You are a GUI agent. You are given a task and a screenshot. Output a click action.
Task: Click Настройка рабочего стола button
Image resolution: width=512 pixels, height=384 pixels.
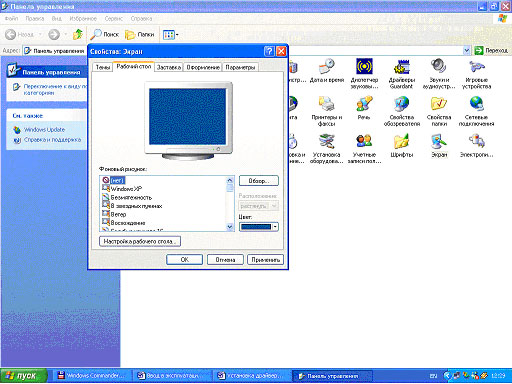140,241
